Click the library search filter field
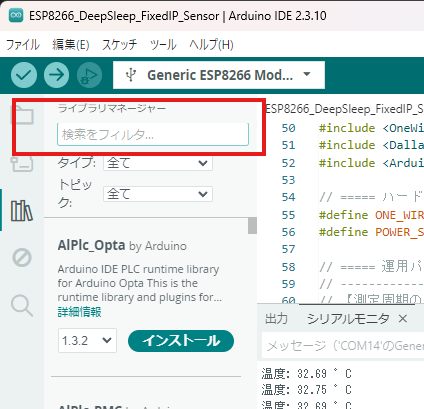424x409 pixels. [153, 134]
